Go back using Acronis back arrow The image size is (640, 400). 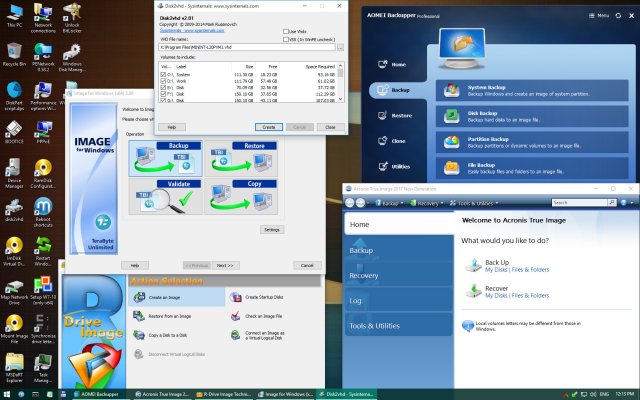[349, 202]
